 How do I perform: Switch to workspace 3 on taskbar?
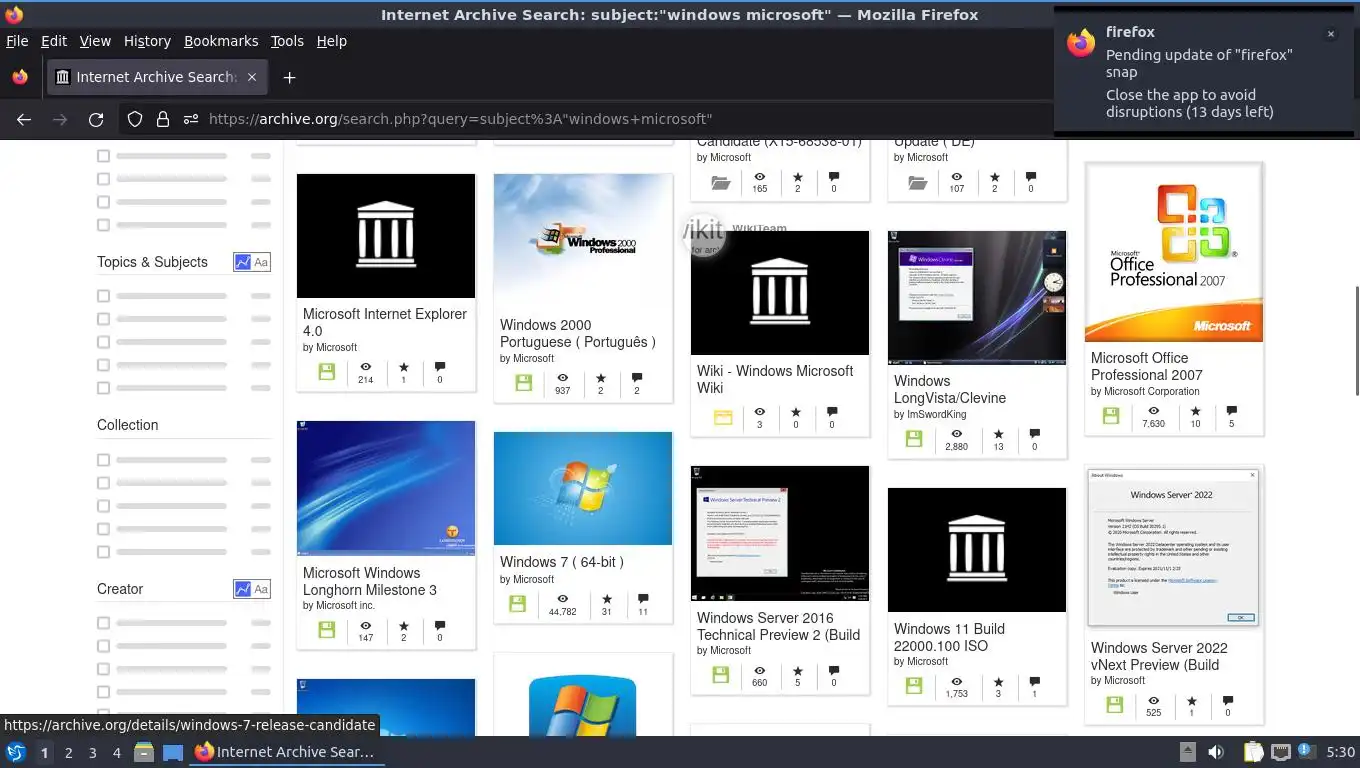(92, 752)
